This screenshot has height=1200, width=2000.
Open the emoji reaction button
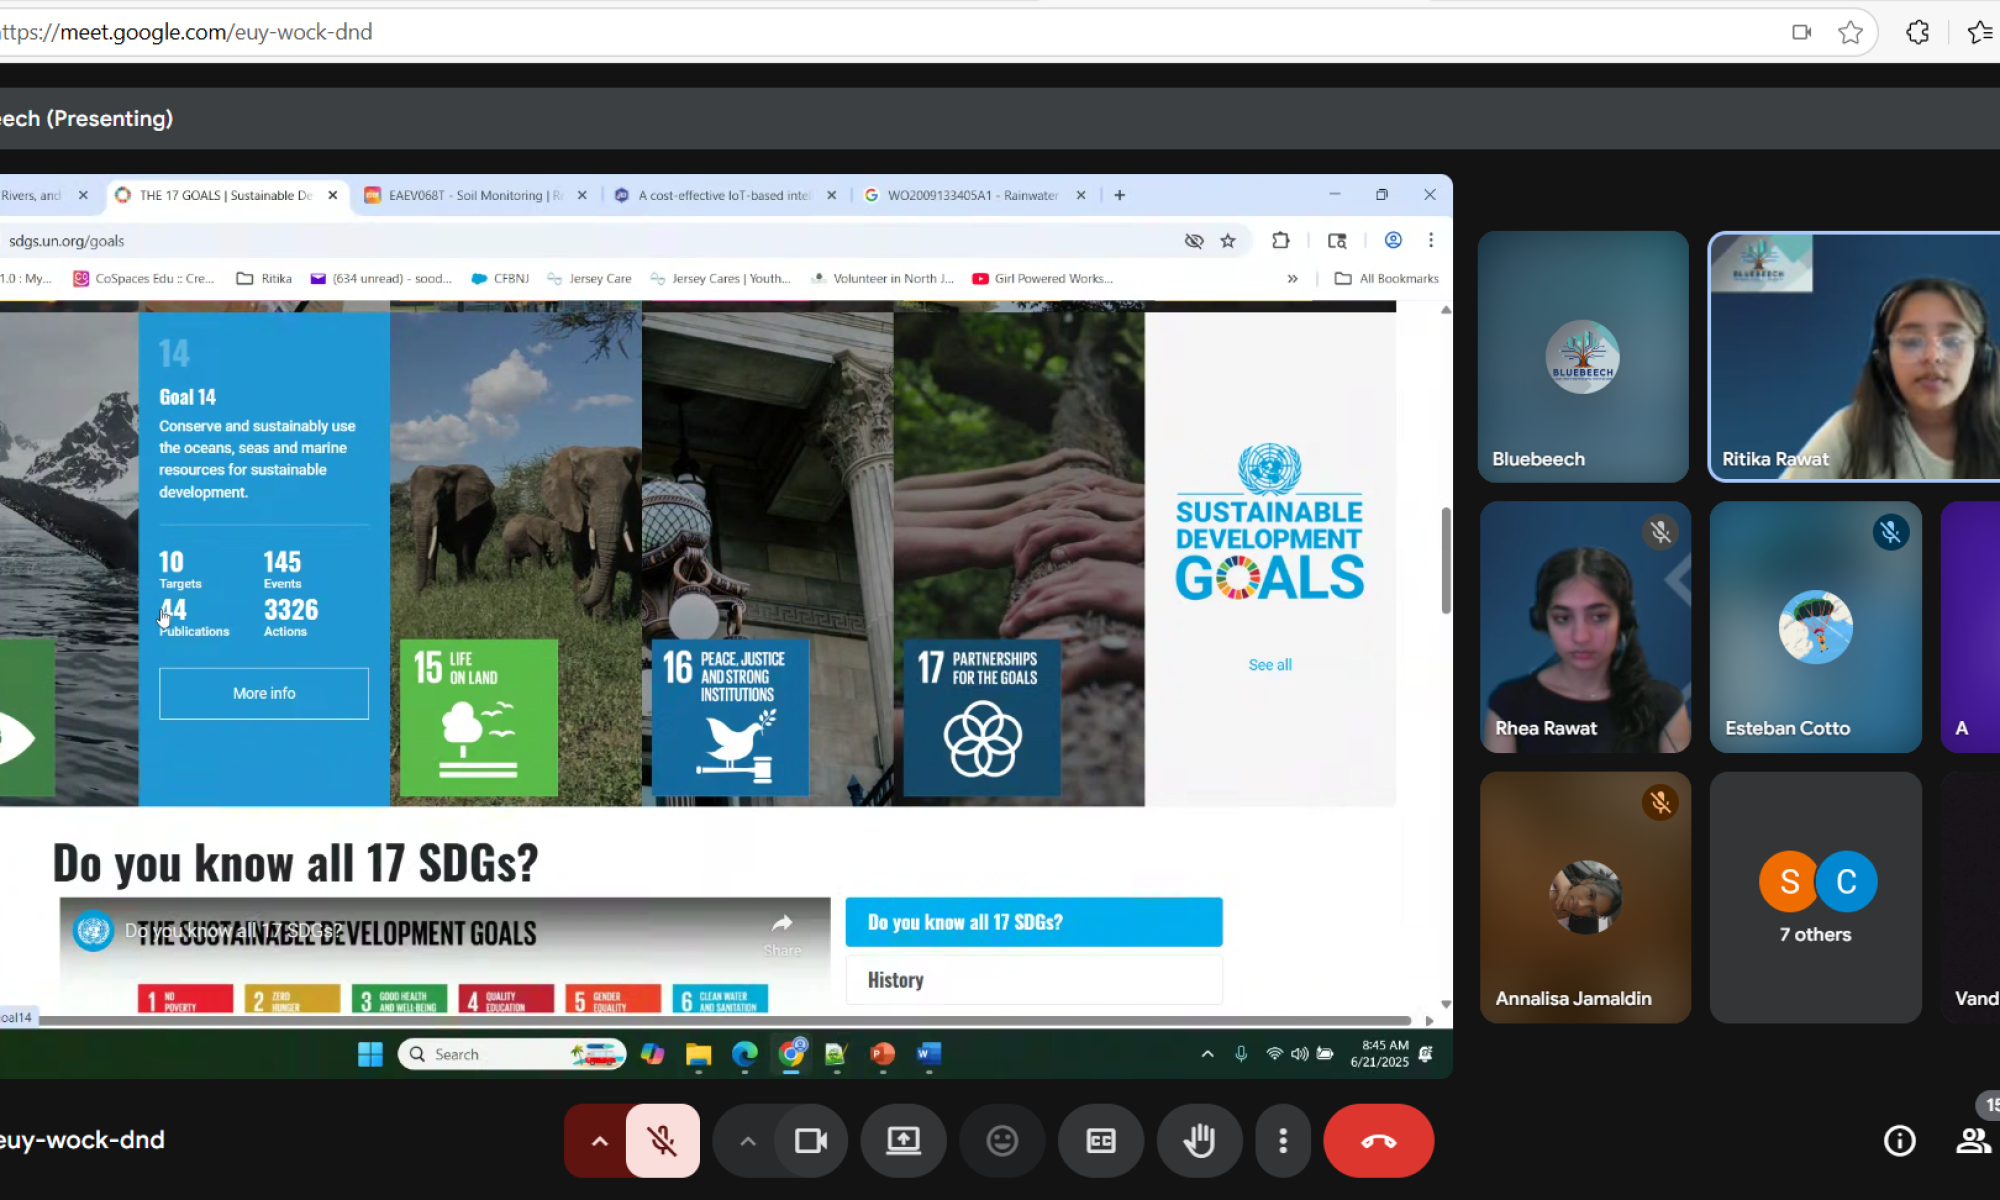point(1002,1141)
